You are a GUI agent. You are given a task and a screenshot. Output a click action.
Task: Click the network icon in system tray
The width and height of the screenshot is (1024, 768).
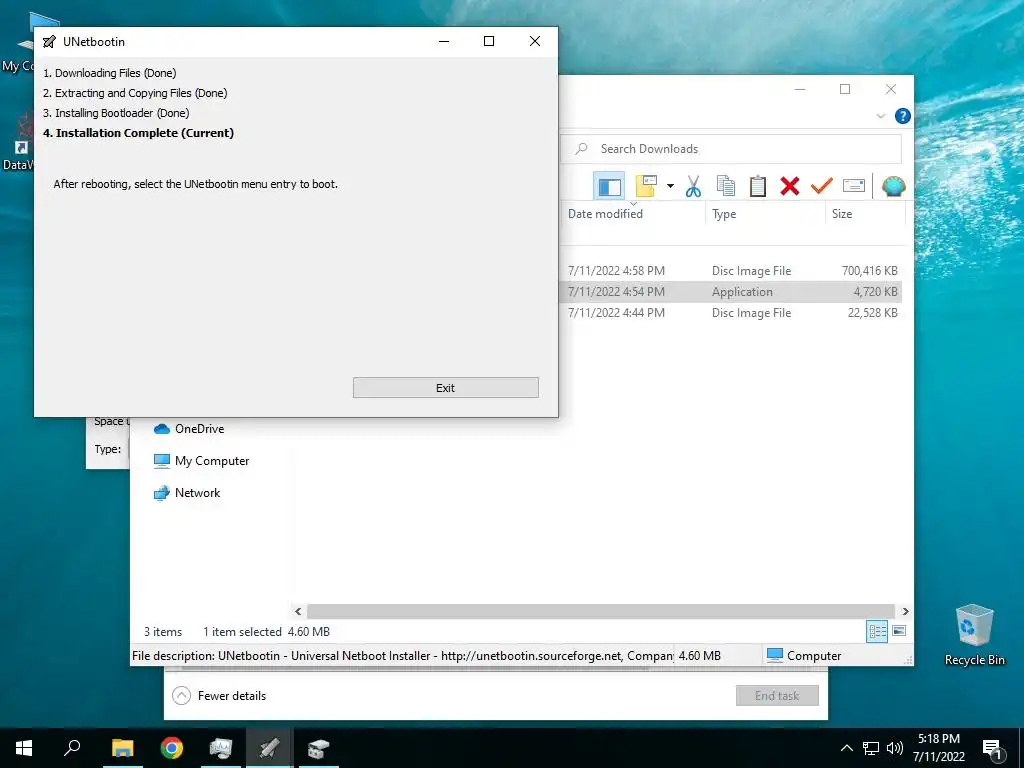click(x=871, y=748)
